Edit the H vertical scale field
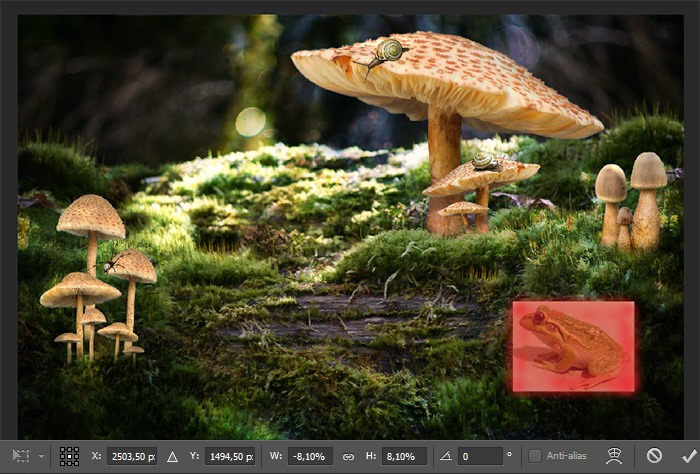The image size is (700, 474). coord(404,456)
